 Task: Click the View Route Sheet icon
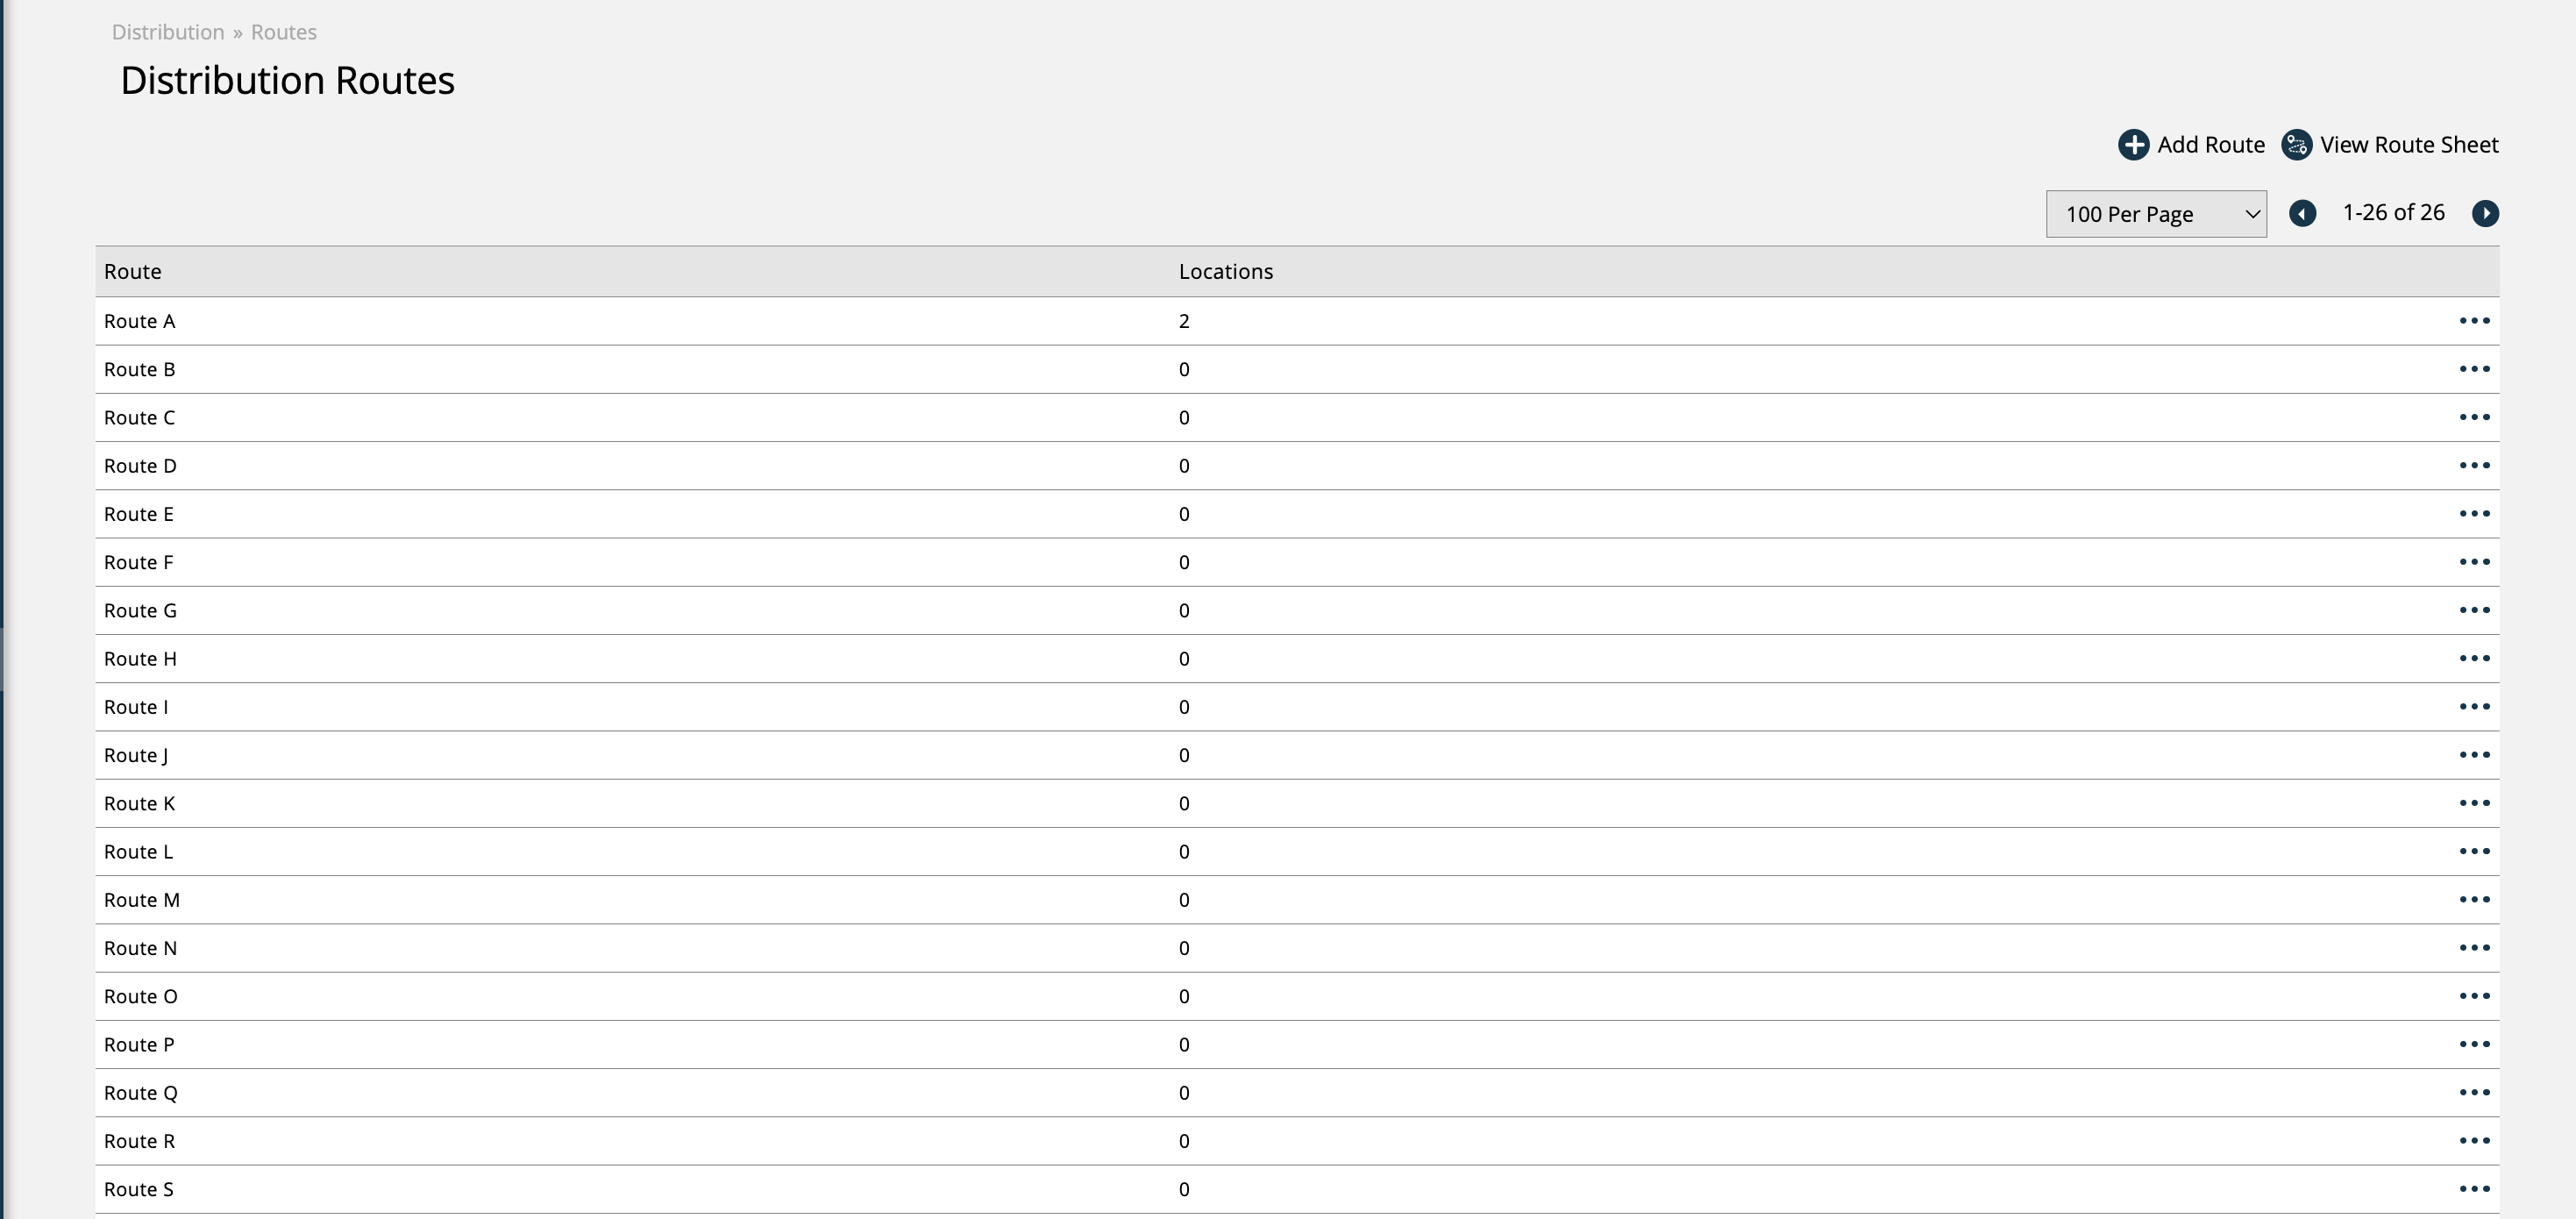click(x=2296, y=145)
